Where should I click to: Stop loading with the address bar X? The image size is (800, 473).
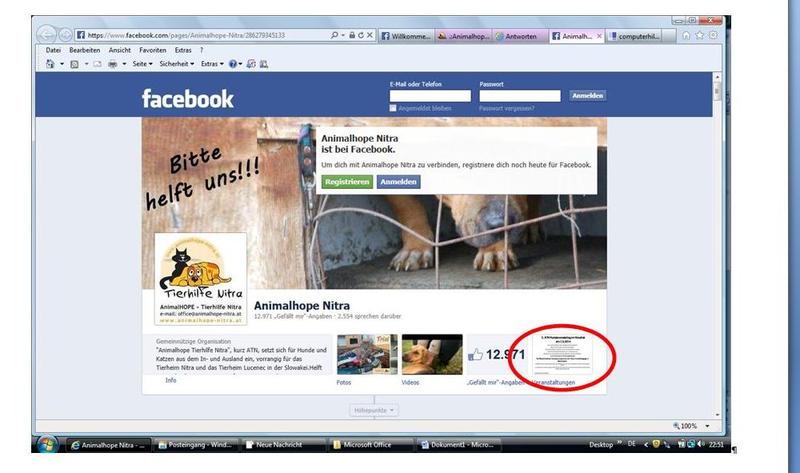pyautogui.click(x=370, y=35)
